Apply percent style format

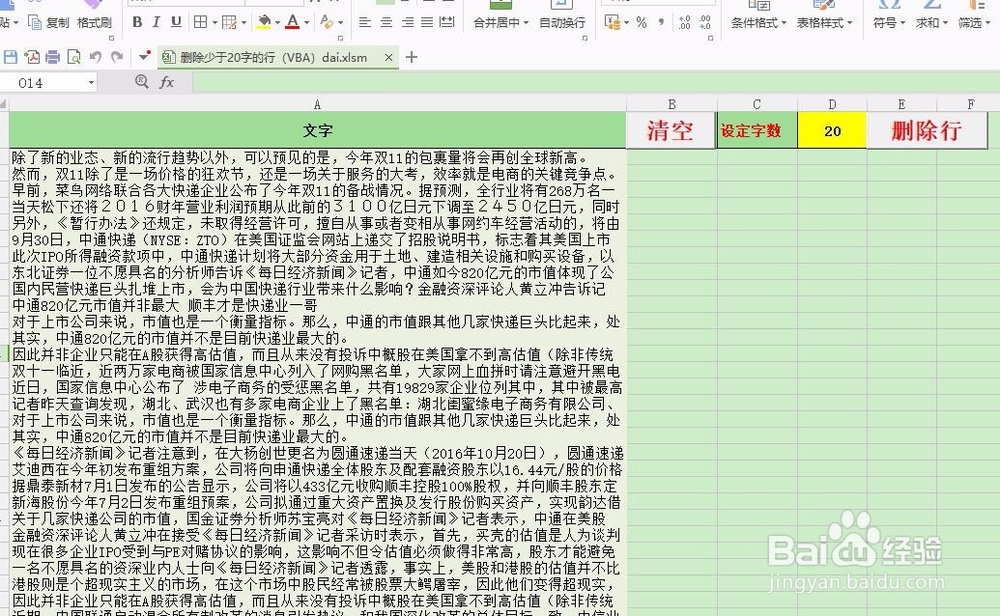click(x=642, y=22)
